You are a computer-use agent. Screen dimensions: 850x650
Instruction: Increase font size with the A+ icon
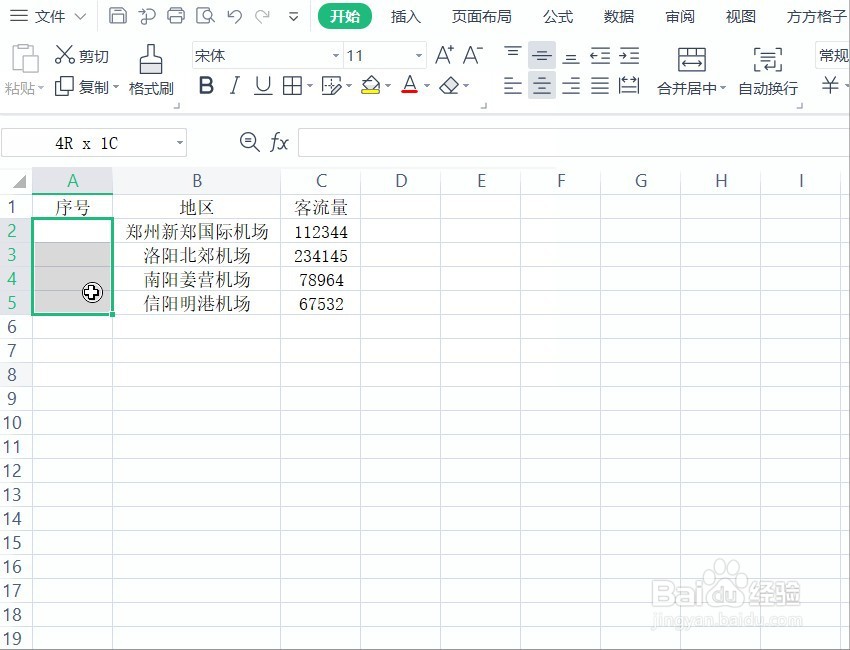[x=444, y=55]
